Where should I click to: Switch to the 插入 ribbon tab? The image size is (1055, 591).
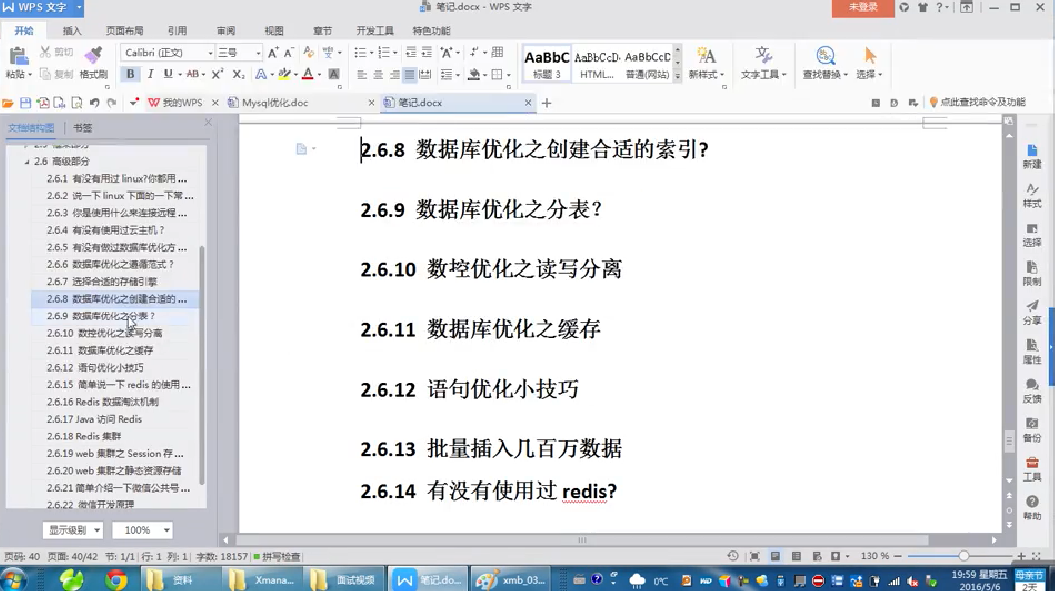(72, 31)
